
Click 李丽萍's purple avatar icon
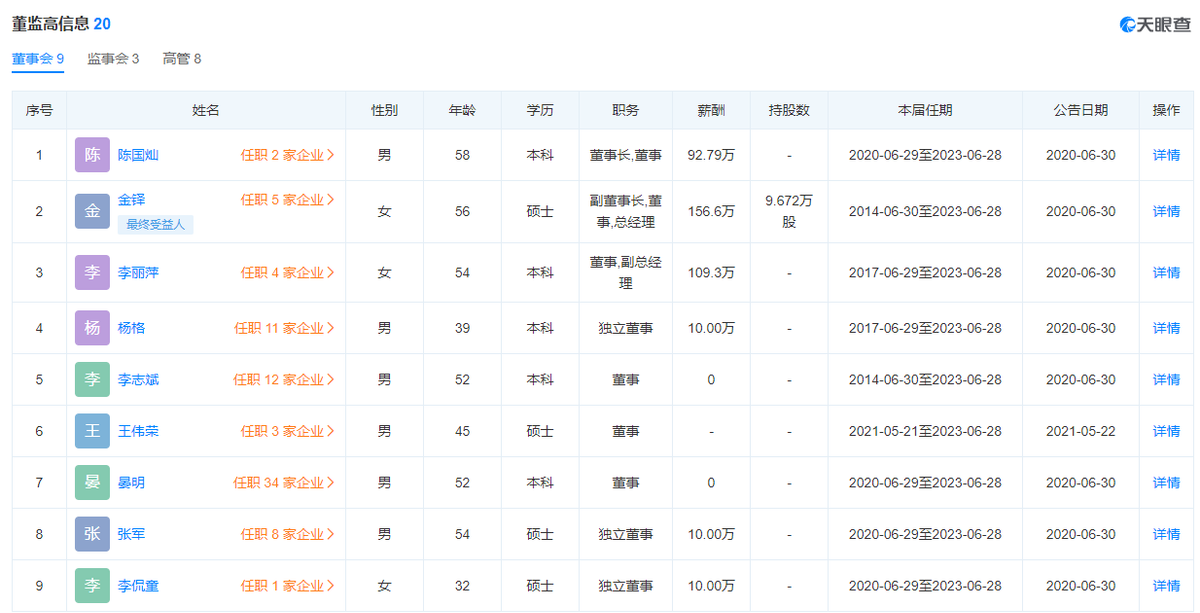(91, 272)
